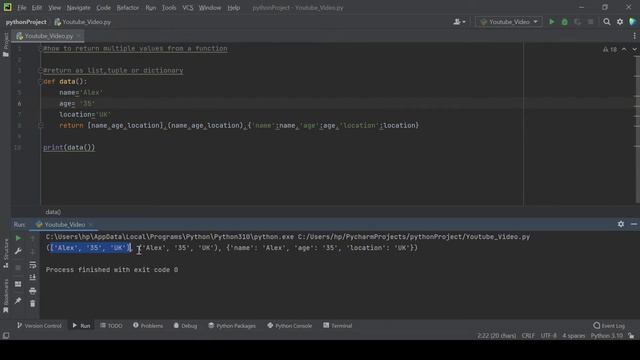640x360 pixels.
Task: Open the Code menu
Action: (103, 8)
